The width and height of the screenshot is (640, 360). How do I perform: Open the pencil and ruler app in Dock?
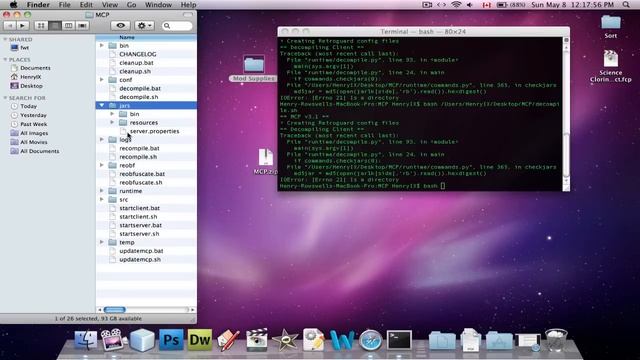click(x=228, y=340)
